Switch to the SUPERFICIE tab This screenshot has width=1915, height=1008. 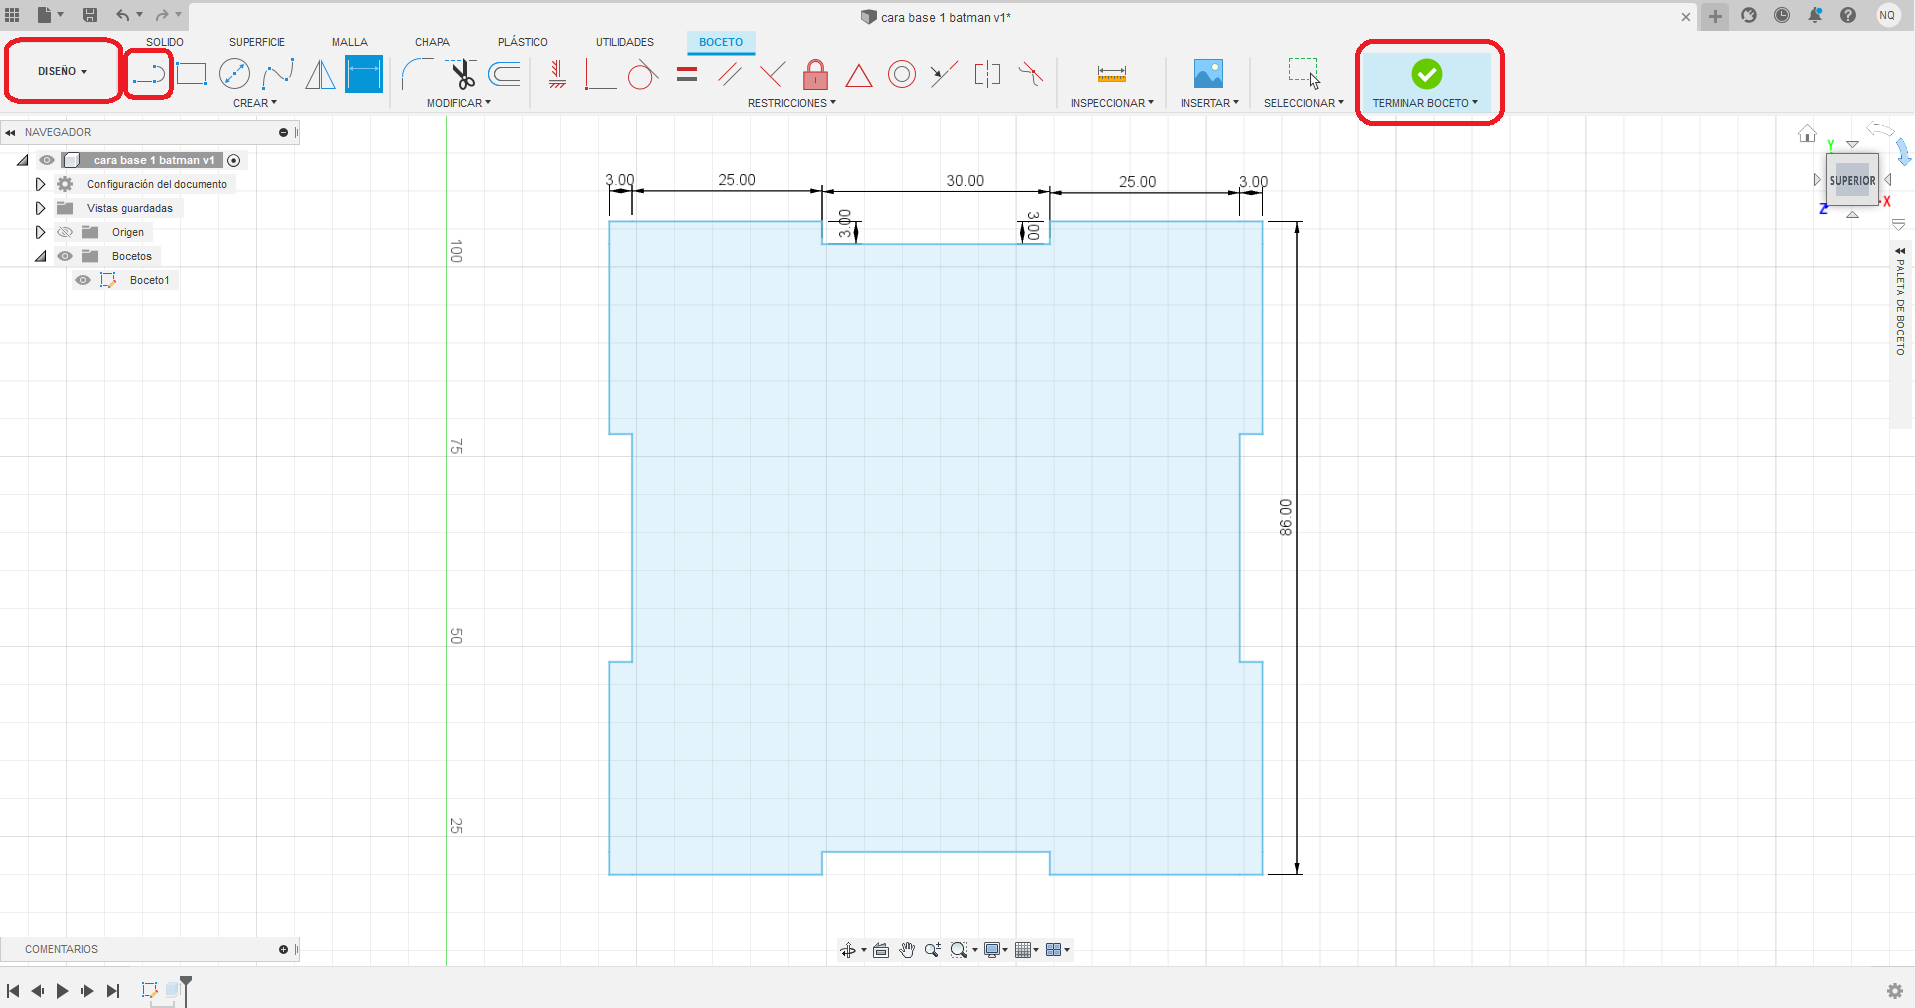click(257, 42)
